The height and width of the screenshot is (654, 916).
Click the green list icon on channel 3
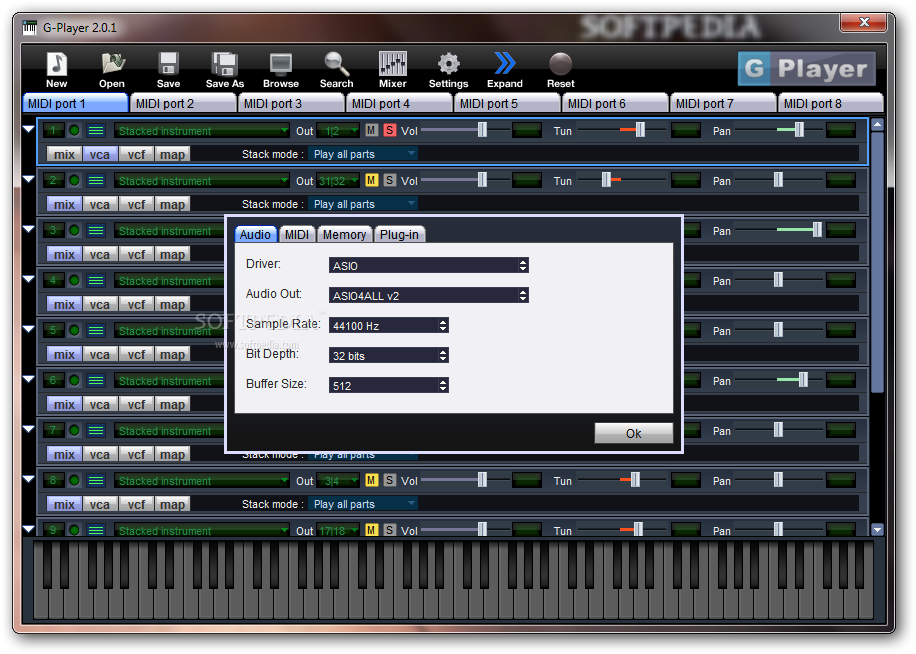[x=96, y=231]
